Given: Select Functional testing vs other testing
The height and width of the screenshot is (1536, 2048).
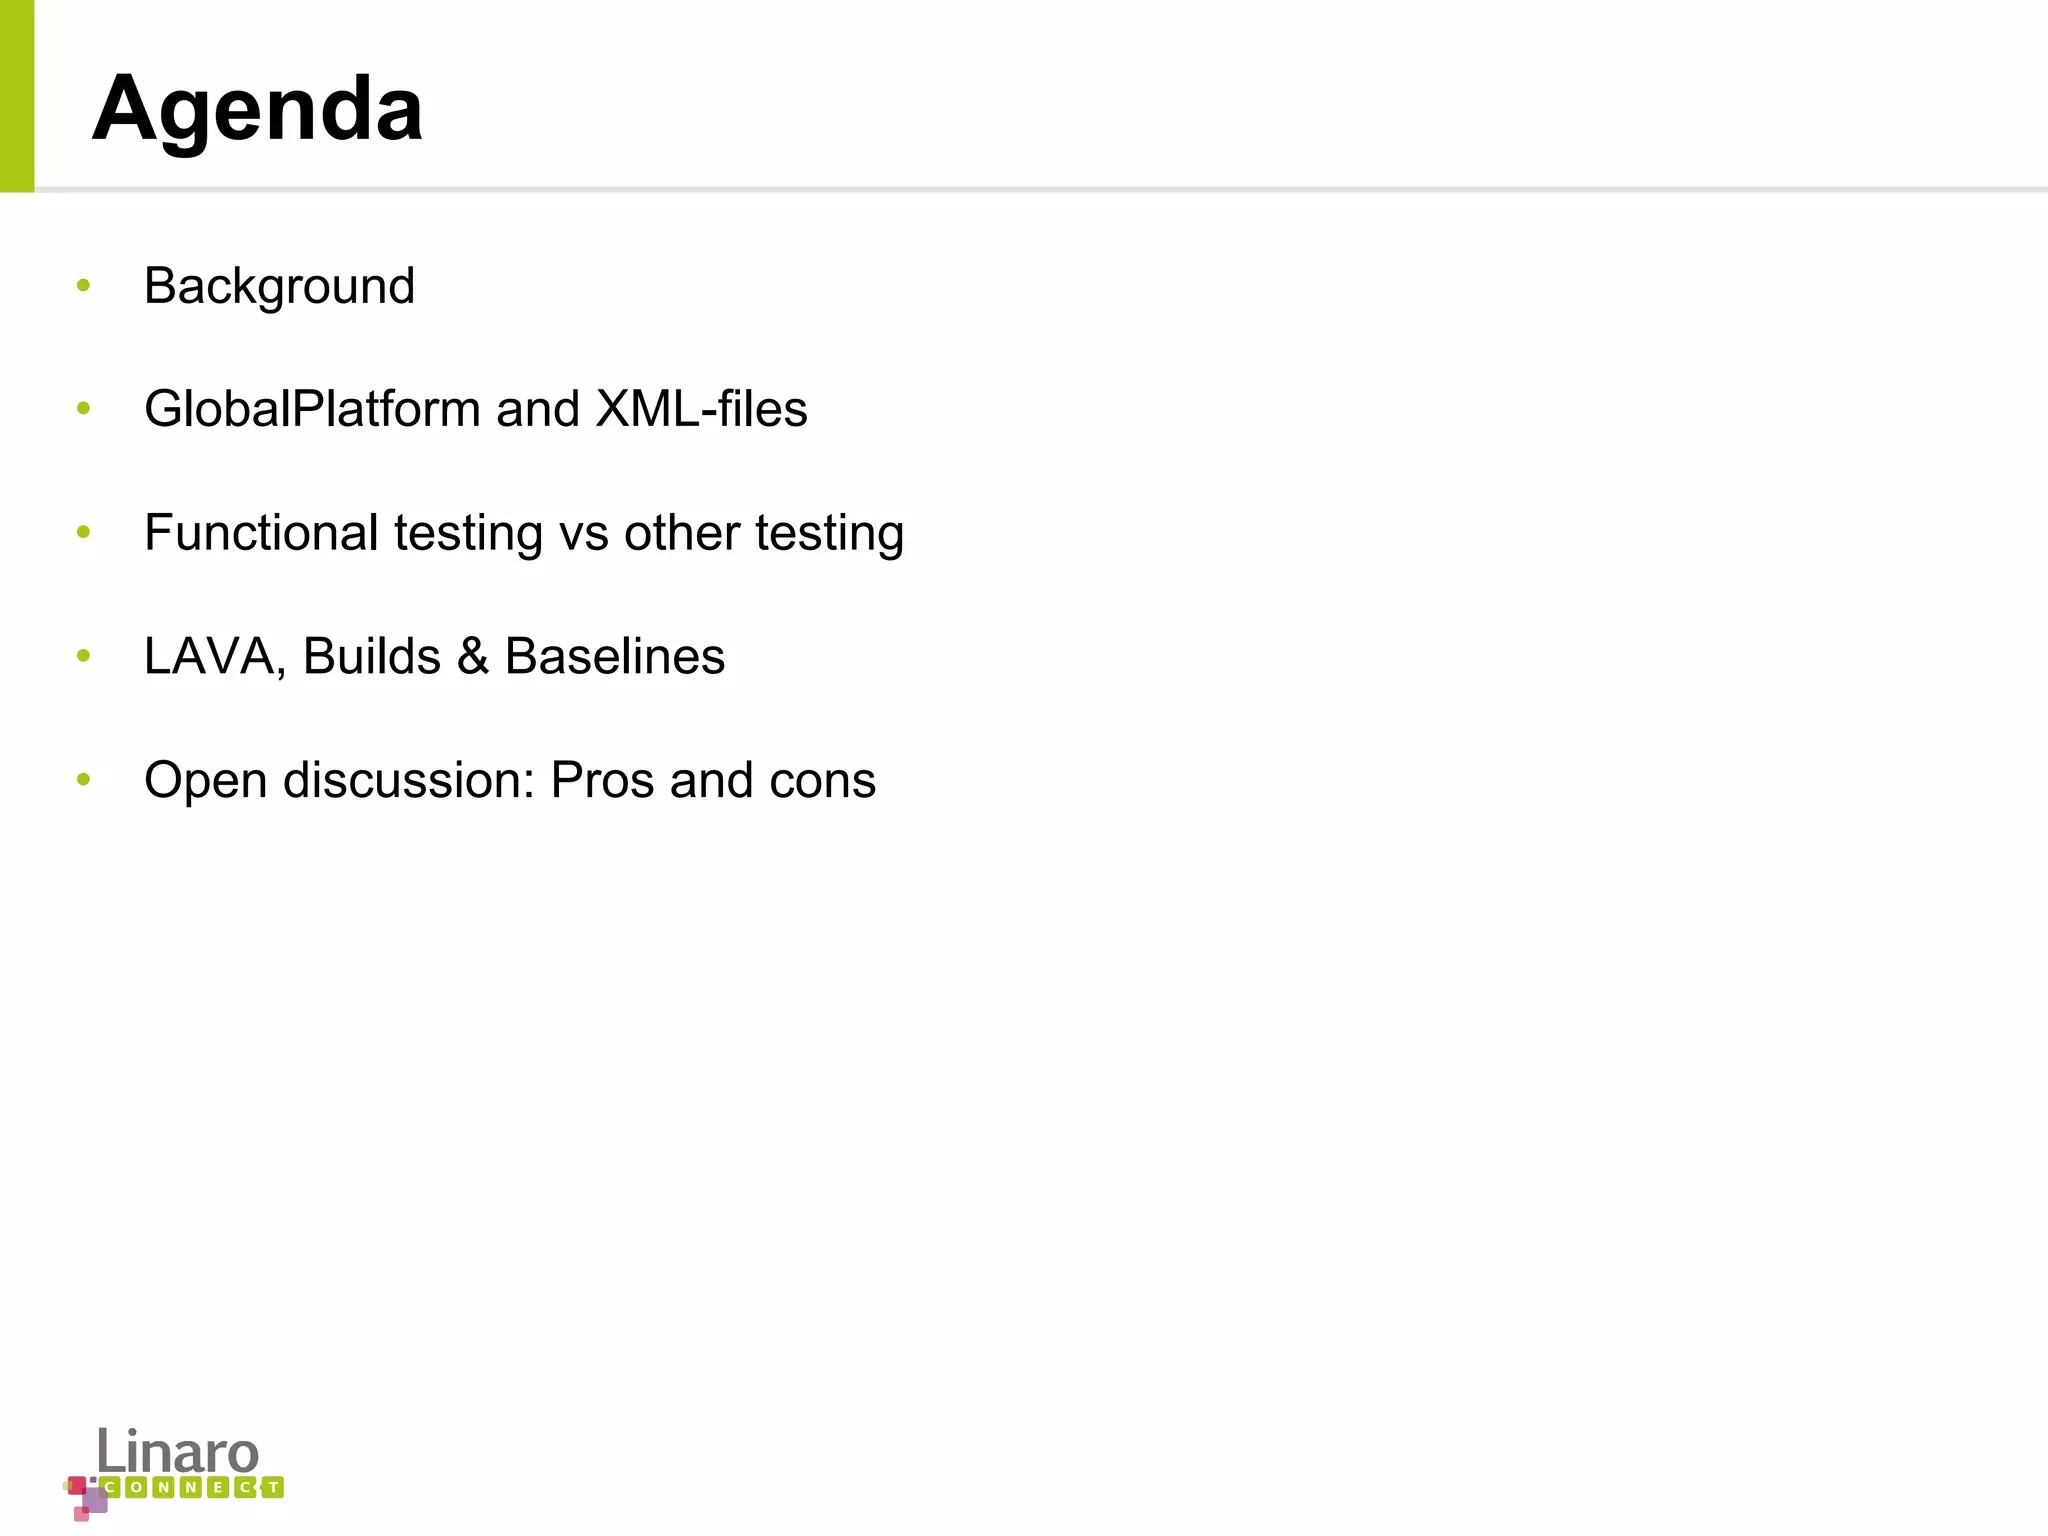Looking at the screenshot, I should point(524,533).
